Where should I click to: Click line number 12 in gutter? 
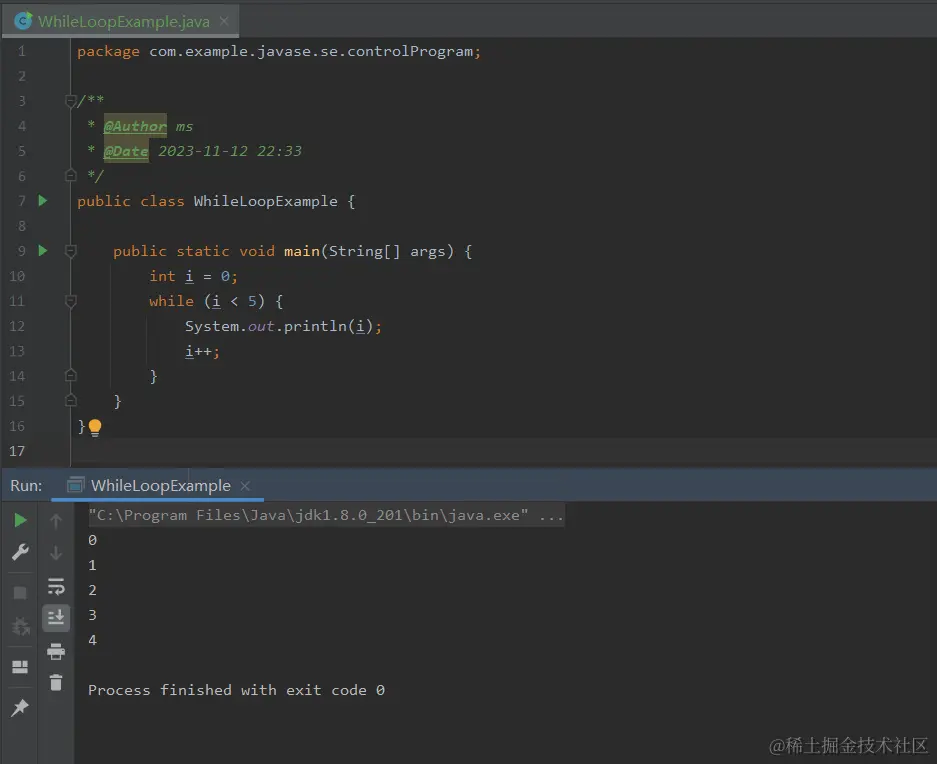click(17, 326)
